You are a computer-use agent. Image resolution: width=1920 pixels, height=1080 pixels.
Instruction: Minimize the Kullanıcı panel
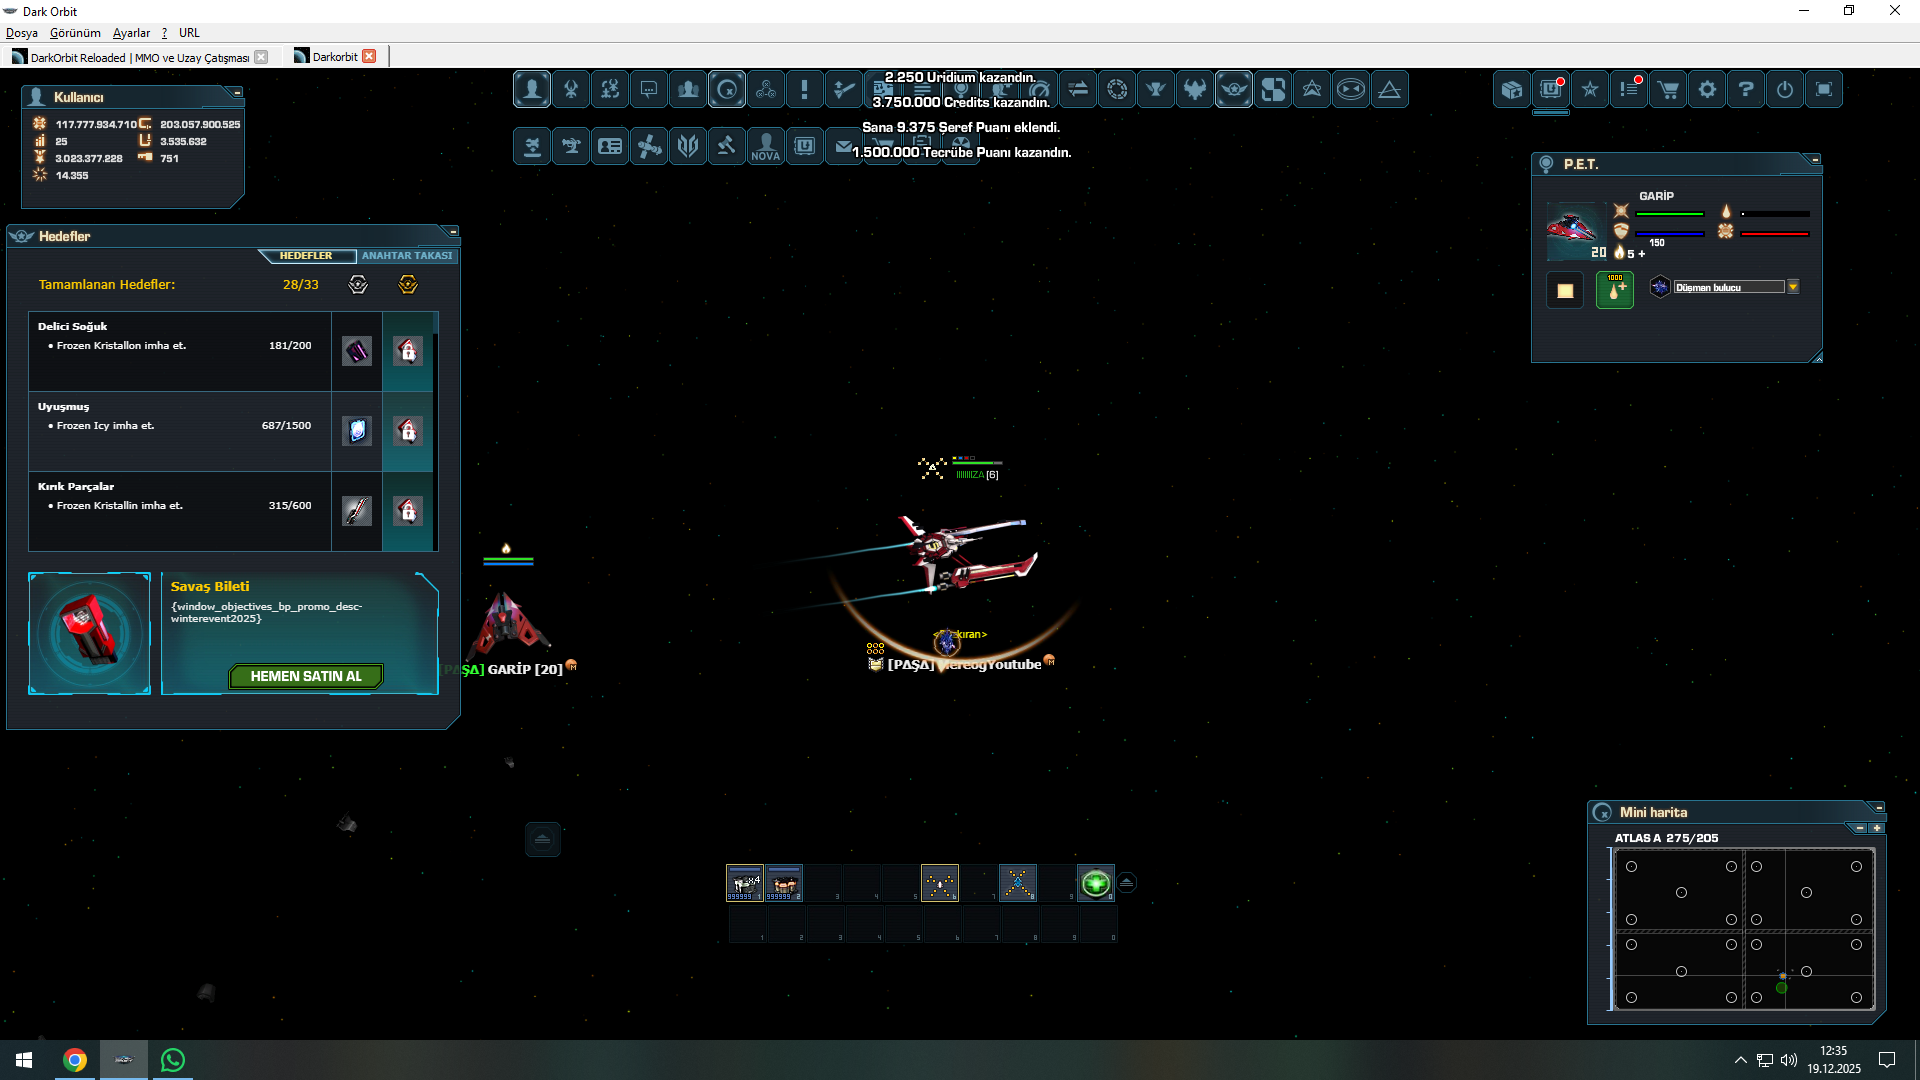point(237,93)
